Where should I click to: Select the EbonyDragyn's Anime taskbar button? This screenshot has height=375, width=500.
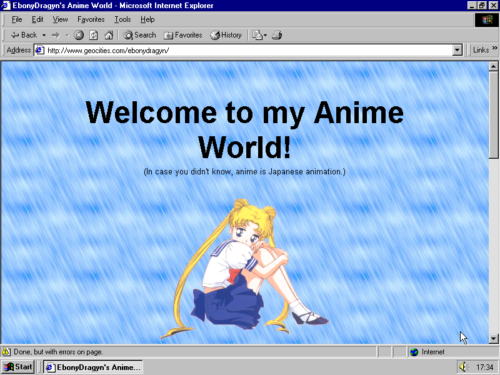pyautogui.click(x=93, y=367)
